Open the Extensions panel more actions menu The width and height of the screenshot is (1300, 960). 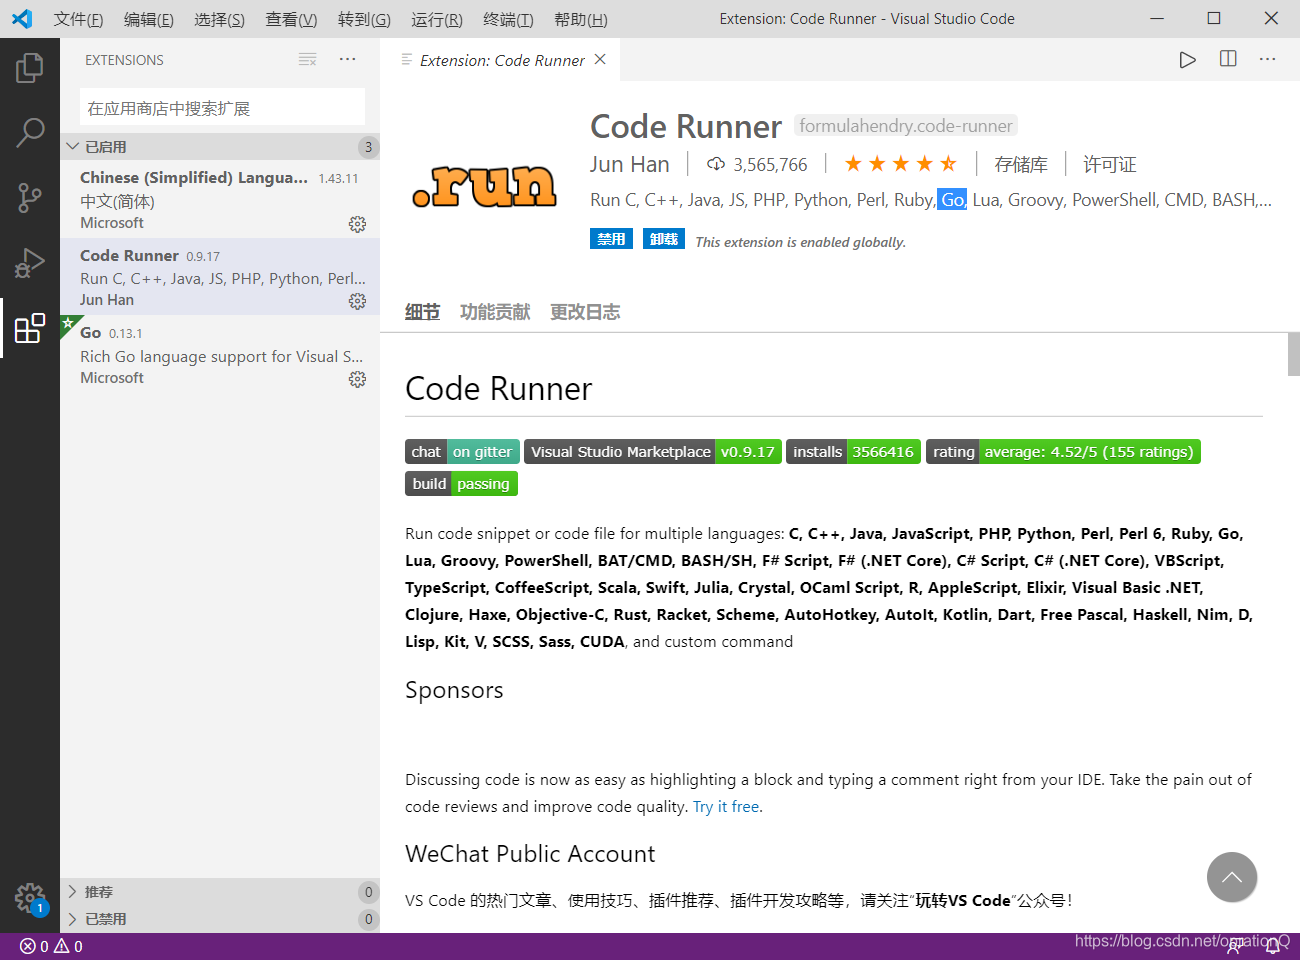pos(347,60)
